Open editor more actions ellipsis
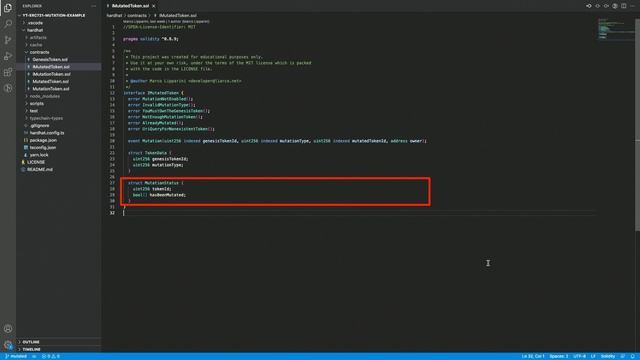The height and width of the screenshot is (360, 640). tap(632, 6)
